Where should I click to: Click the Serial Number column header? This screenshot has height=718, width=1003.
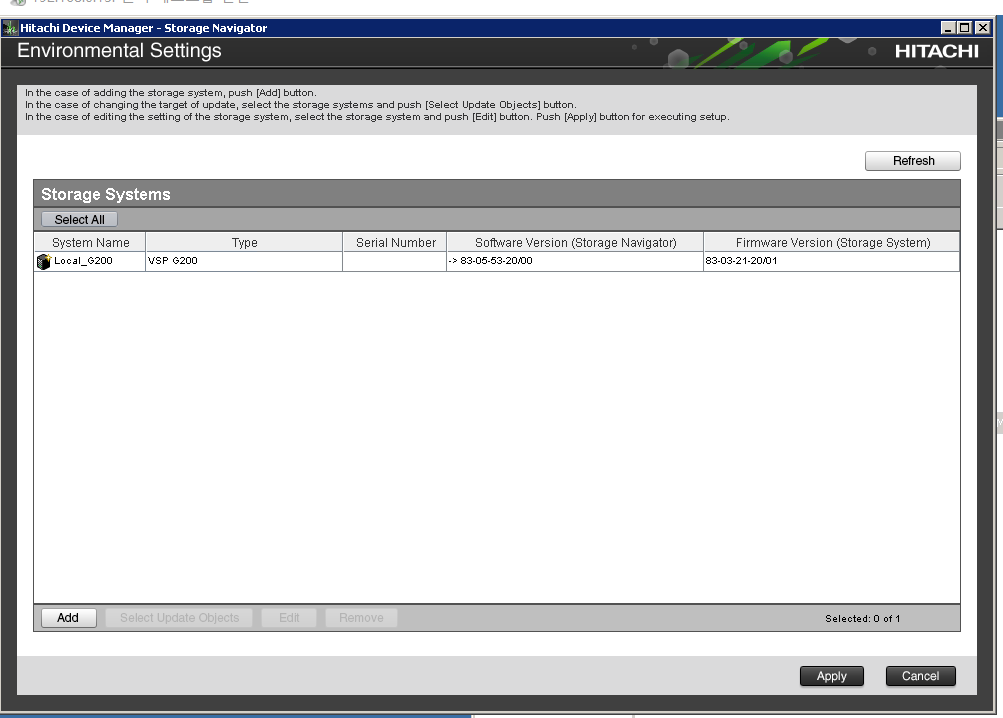click(x=395, y=242)
